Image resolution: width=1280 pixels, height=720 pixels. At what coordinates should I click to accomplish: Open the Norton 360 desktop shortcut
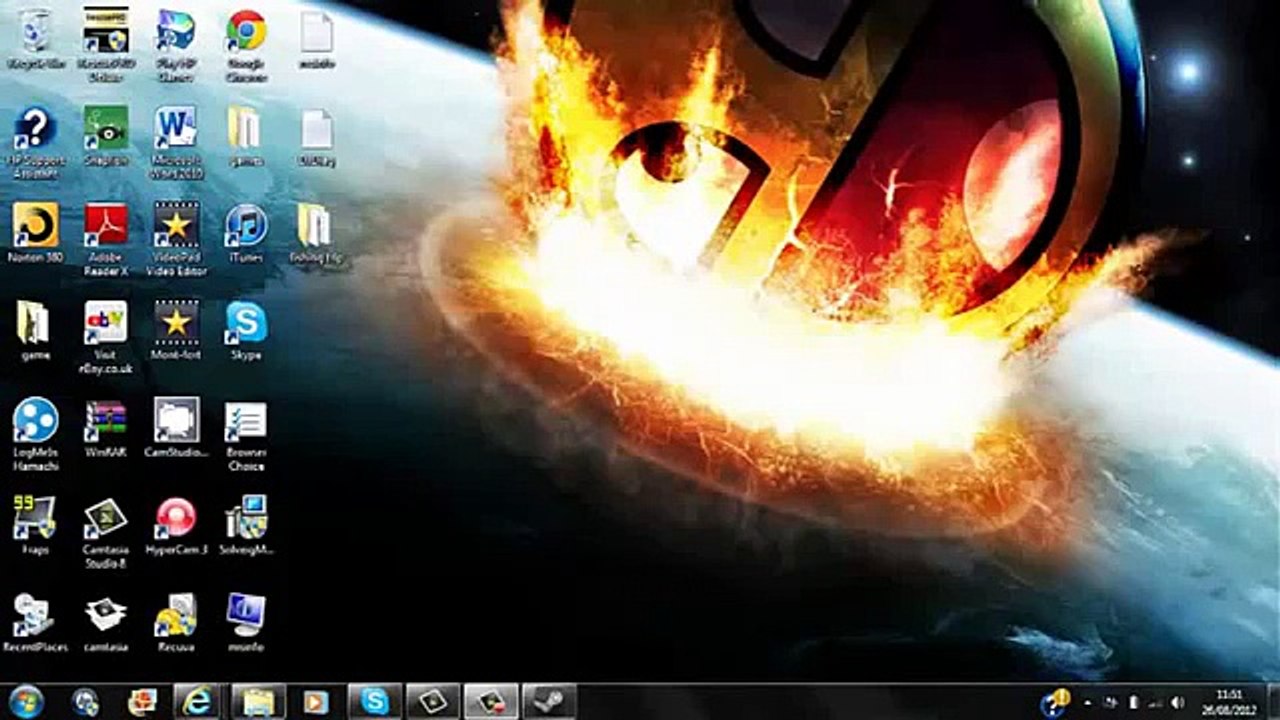(35, 233)
